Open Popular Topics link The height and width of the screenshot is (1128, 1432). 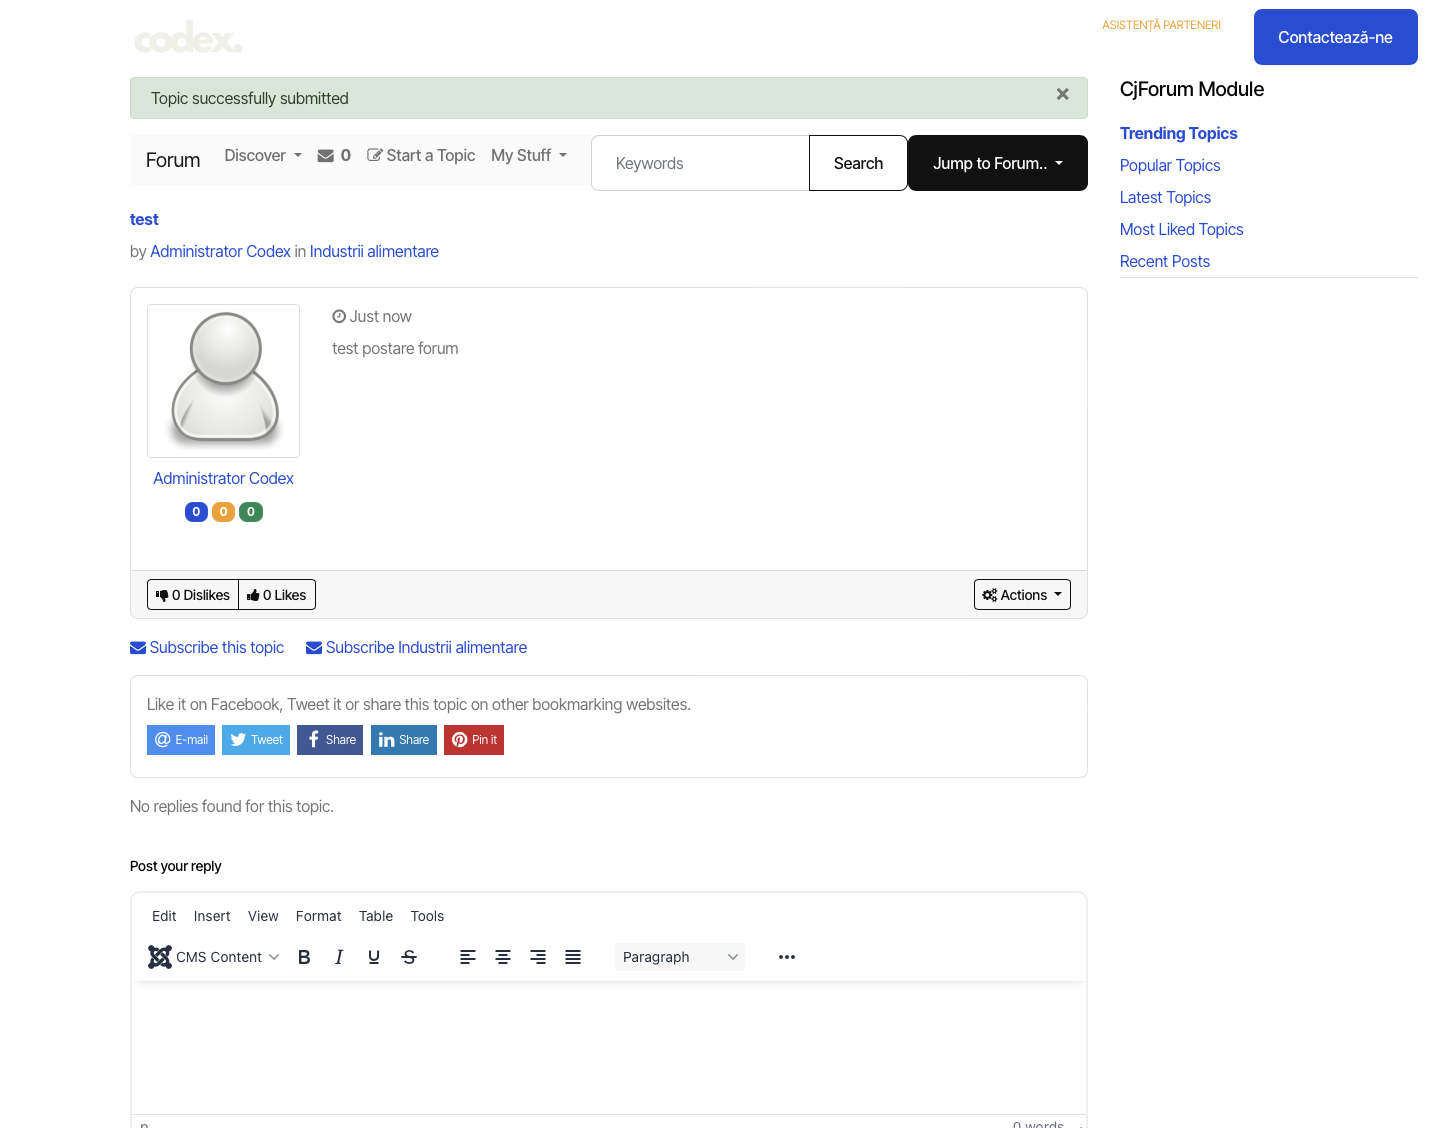coord(1170,166)
